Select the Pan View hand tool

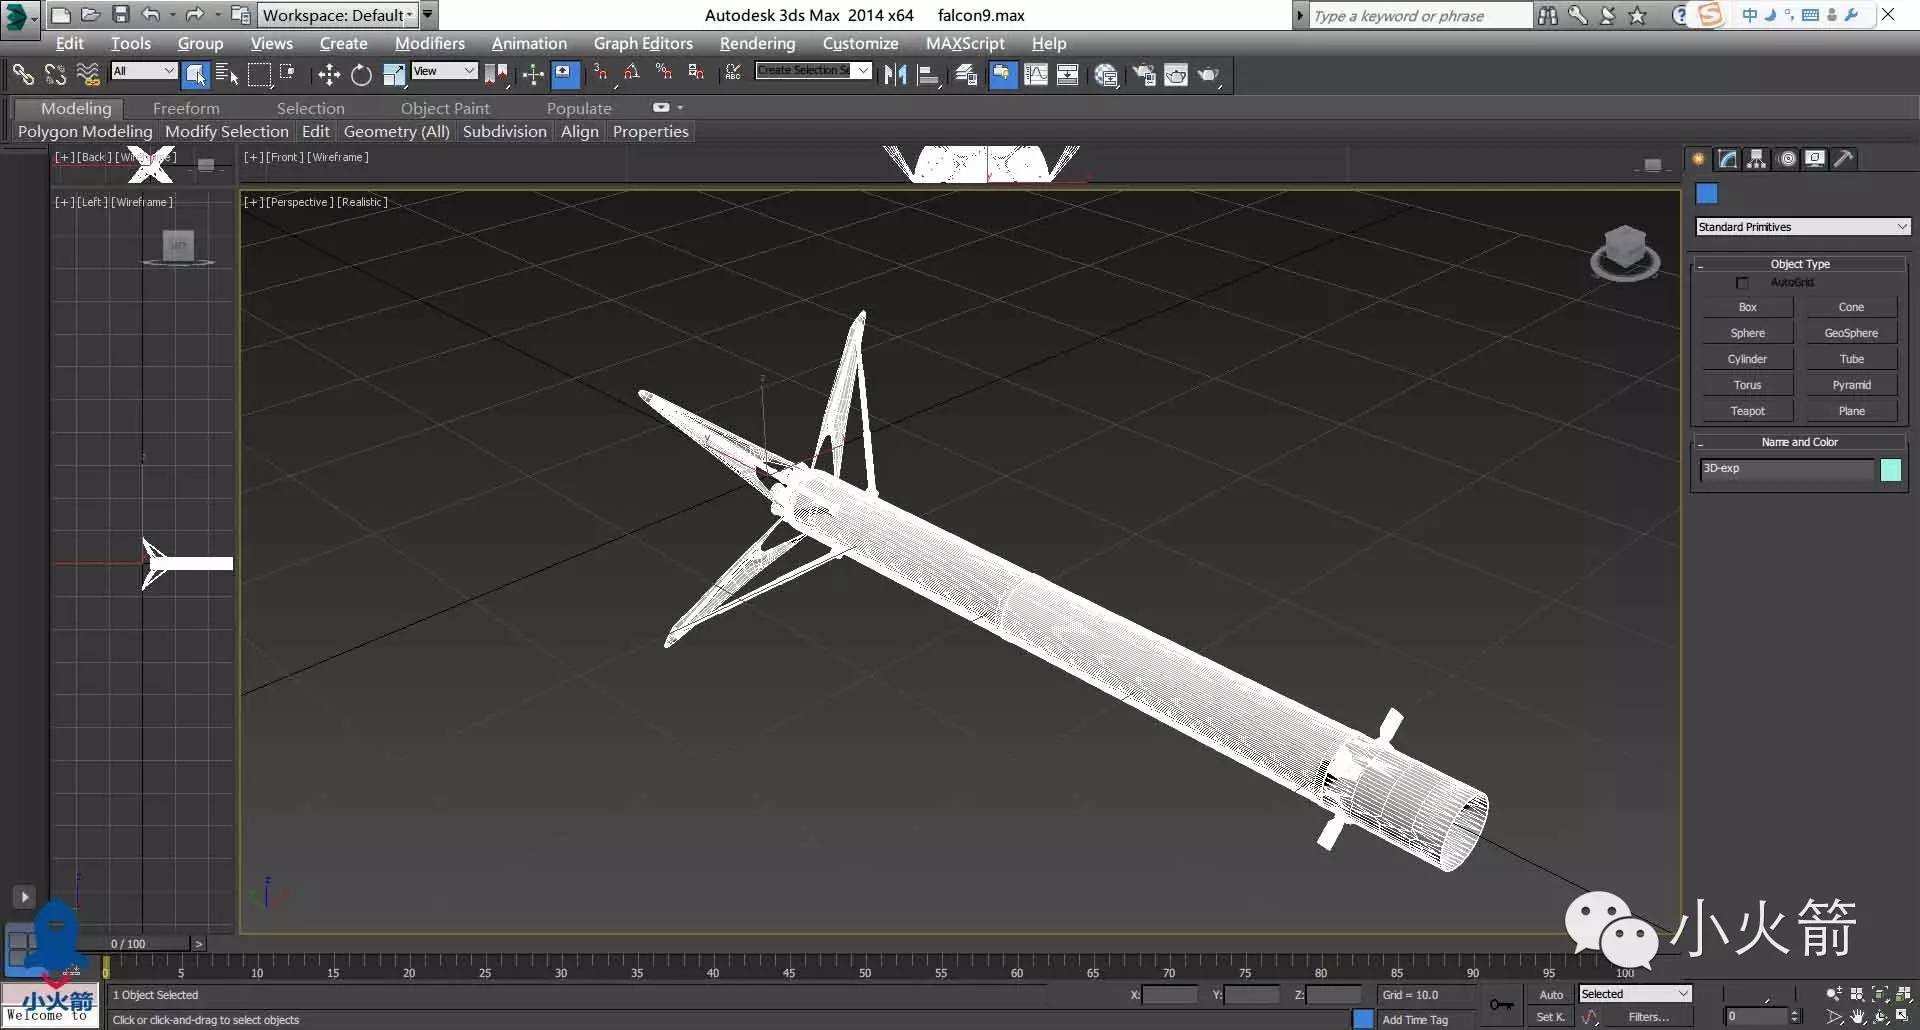pos(1858,1016)
